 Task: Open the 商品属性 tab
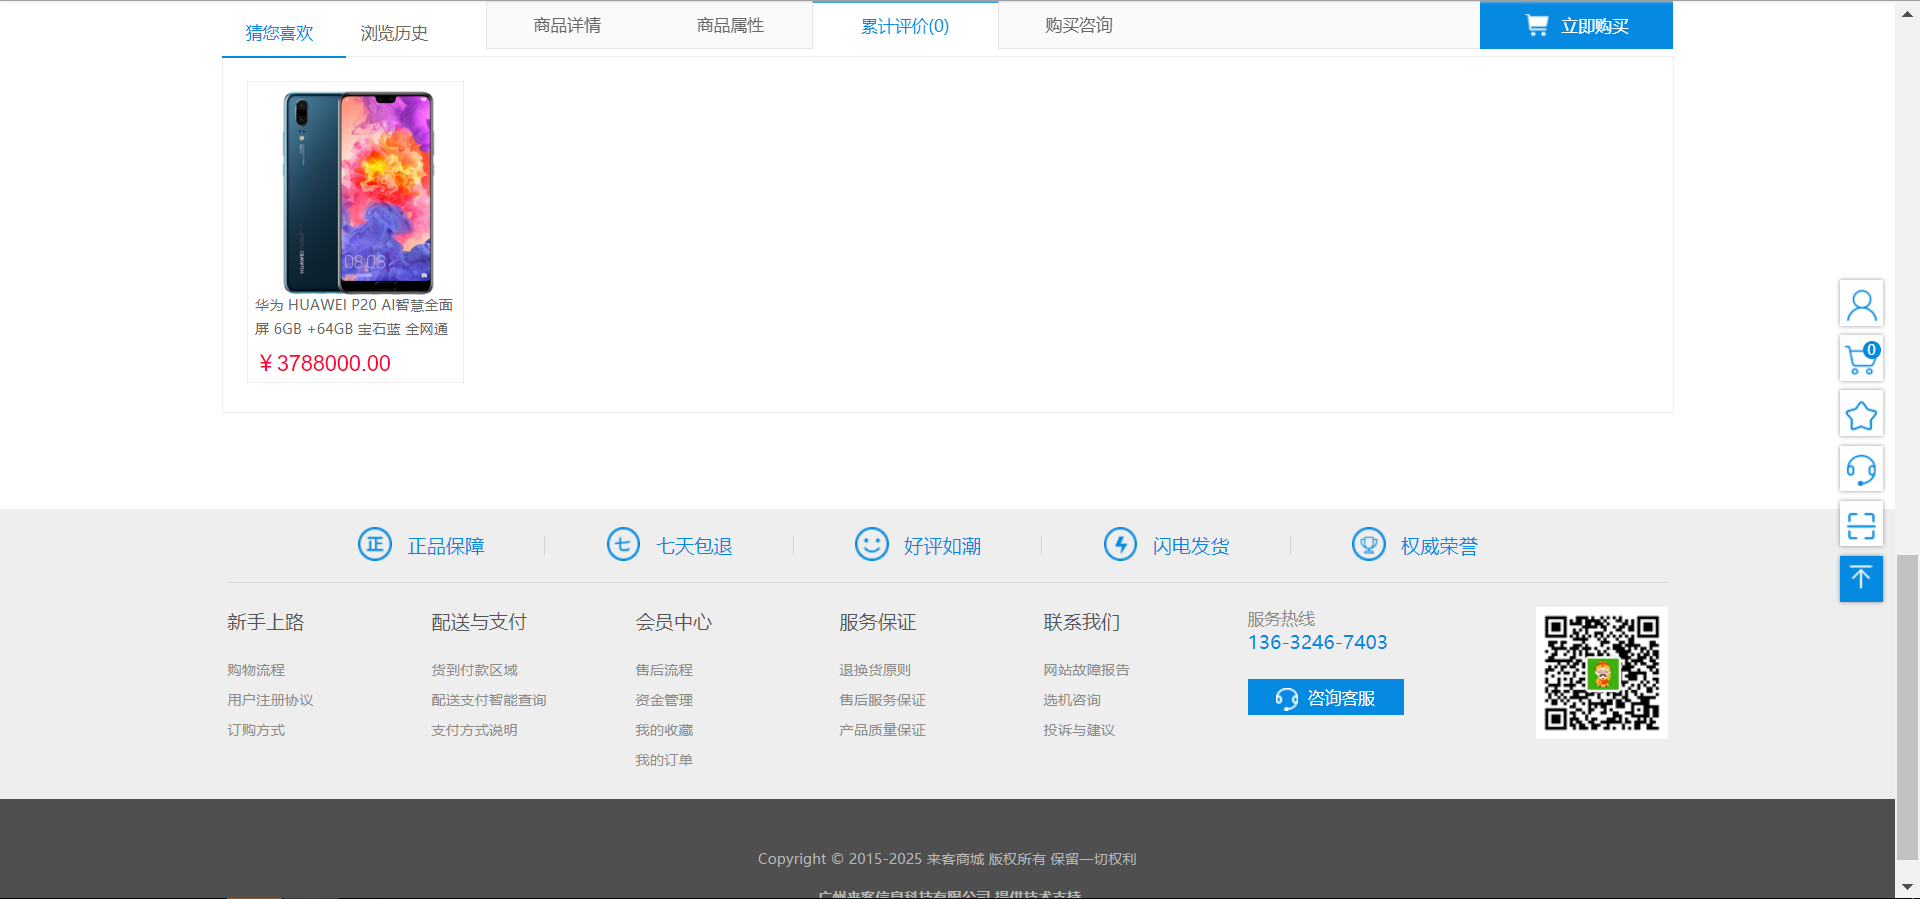tap(730, 25)
